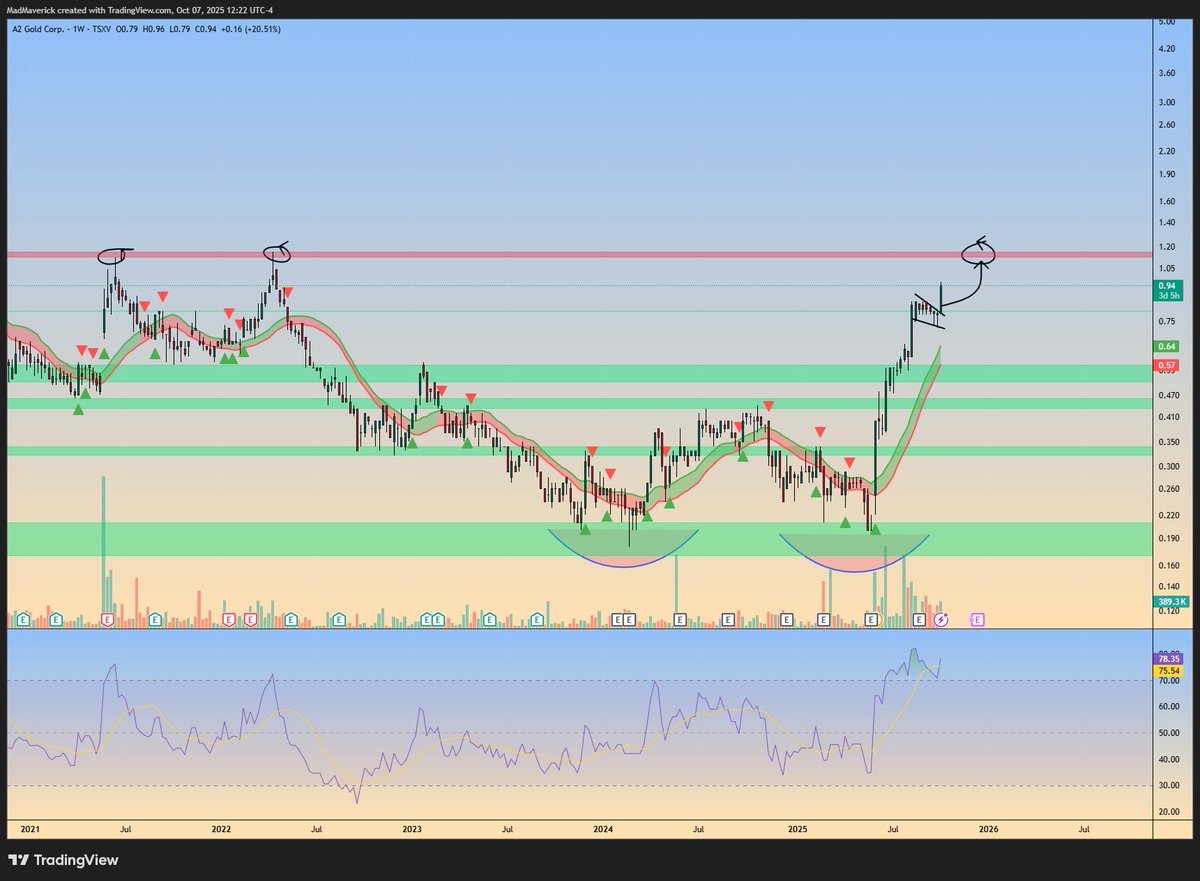Click the 20.00 RSI axis label
1200x881 pixels.
[x=1168, y=812]
